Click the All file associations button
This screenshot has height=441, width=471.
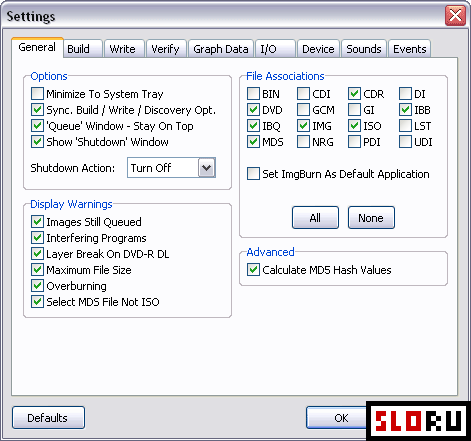click(315, 218)
